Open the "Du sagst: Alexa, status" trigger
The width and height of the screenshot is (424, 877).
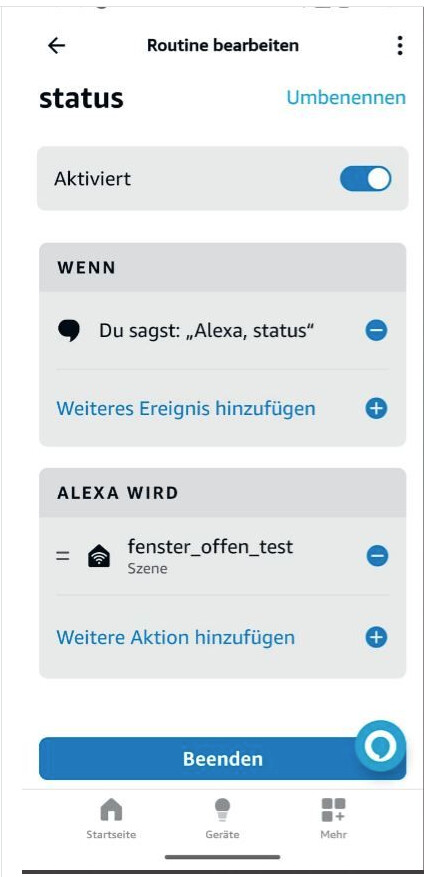coord(206,331)
